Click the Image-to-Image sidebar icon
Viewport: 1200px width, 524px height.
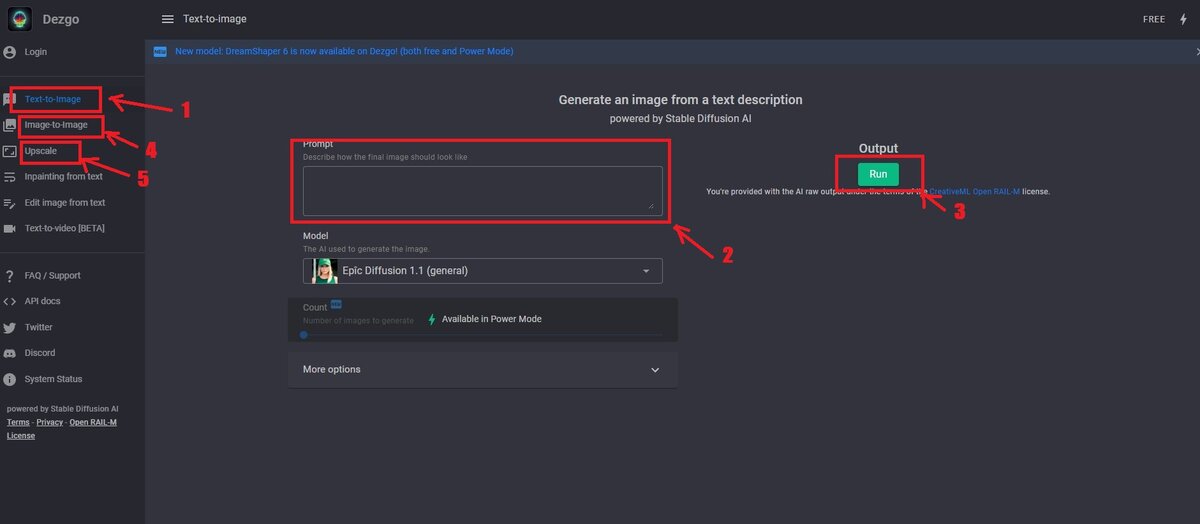10,125
